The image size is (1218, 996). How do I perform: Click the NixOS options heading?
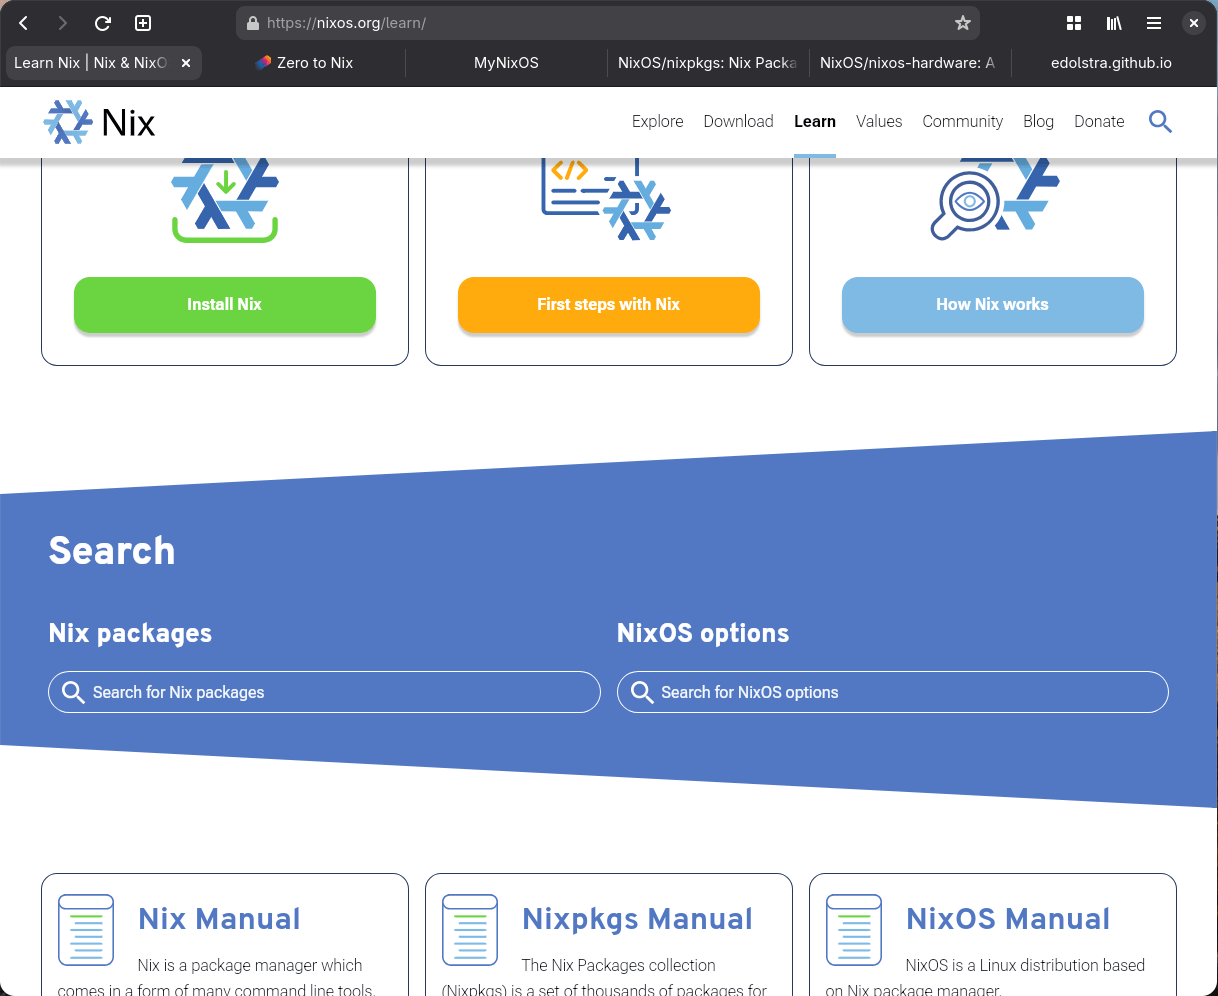point(703,633)
